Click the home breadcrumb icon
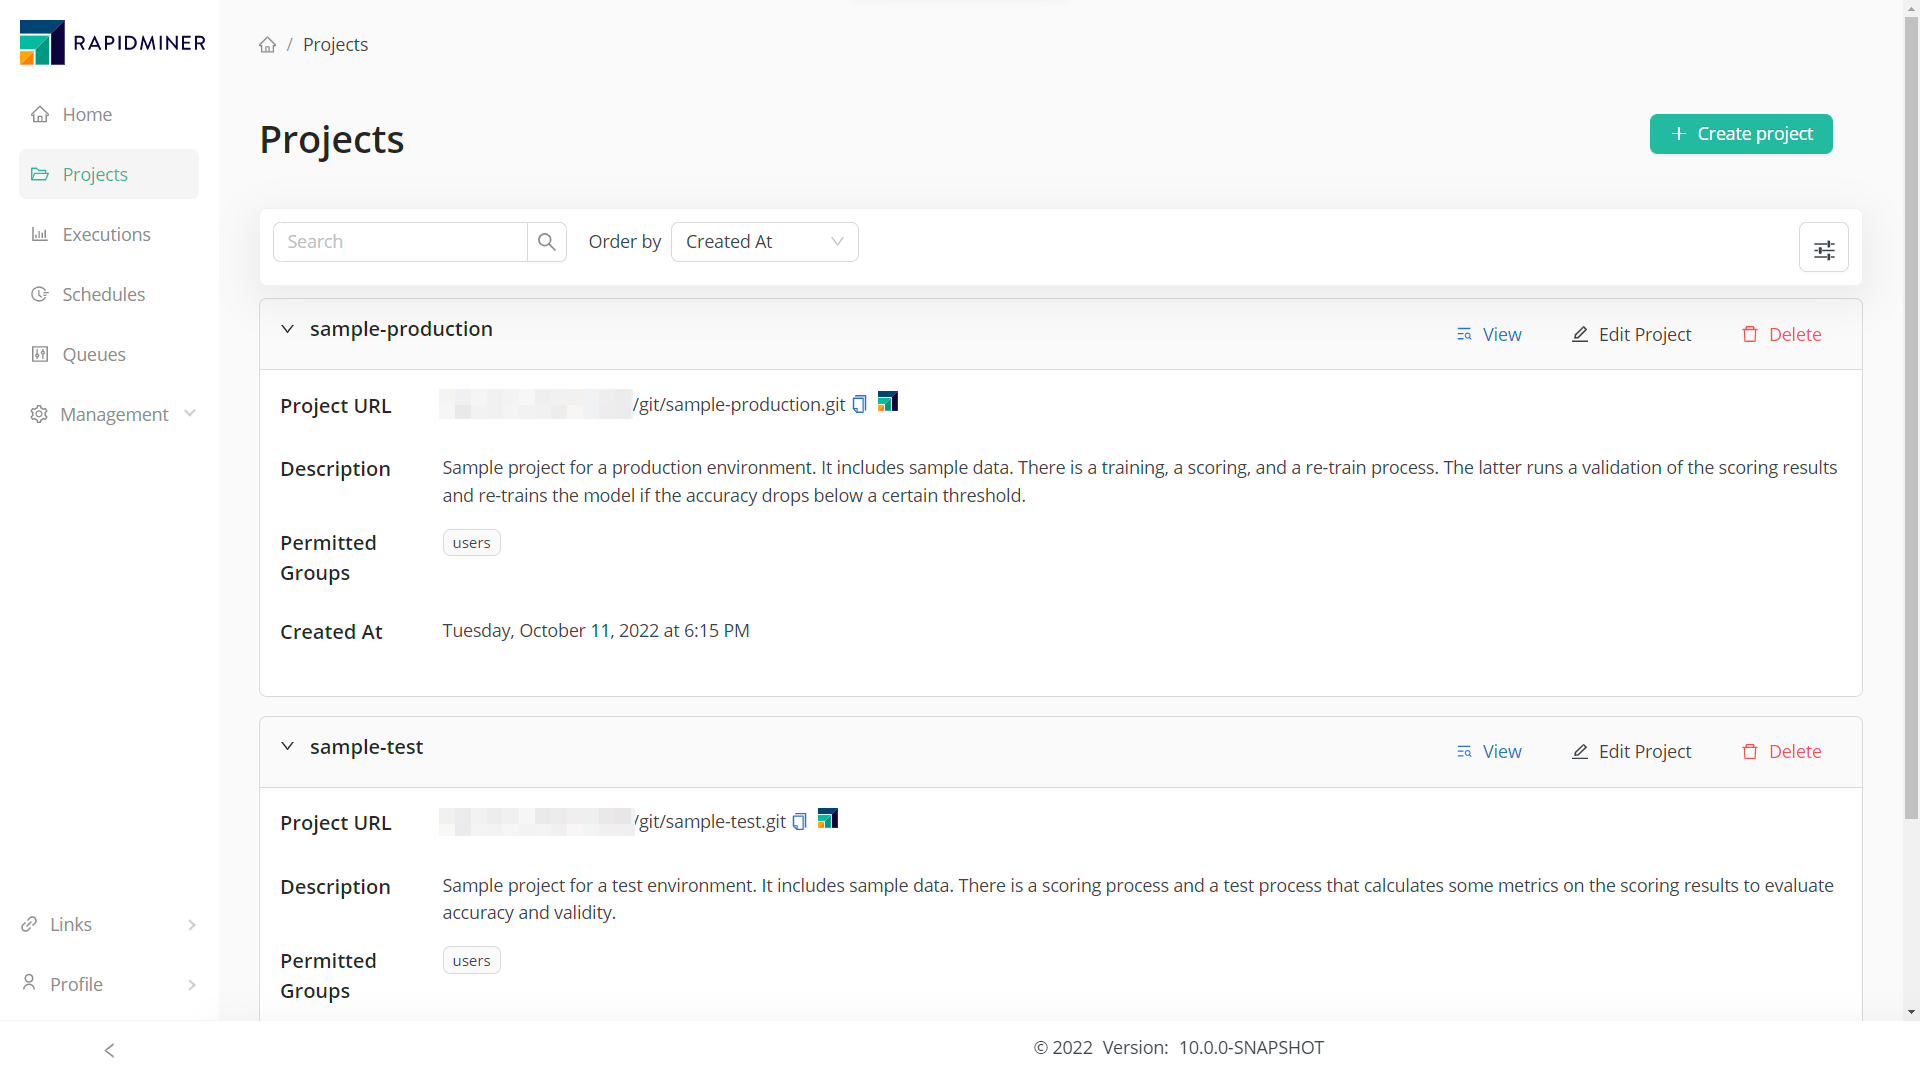Screen dimensions: 1920x1080 [x=267, y=45]
